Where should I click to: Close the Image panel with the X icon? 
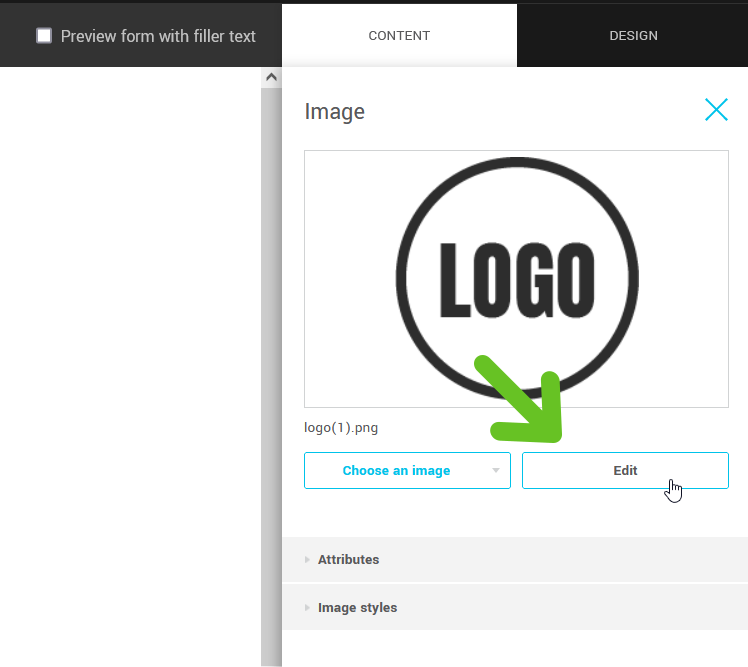[716, 110]
